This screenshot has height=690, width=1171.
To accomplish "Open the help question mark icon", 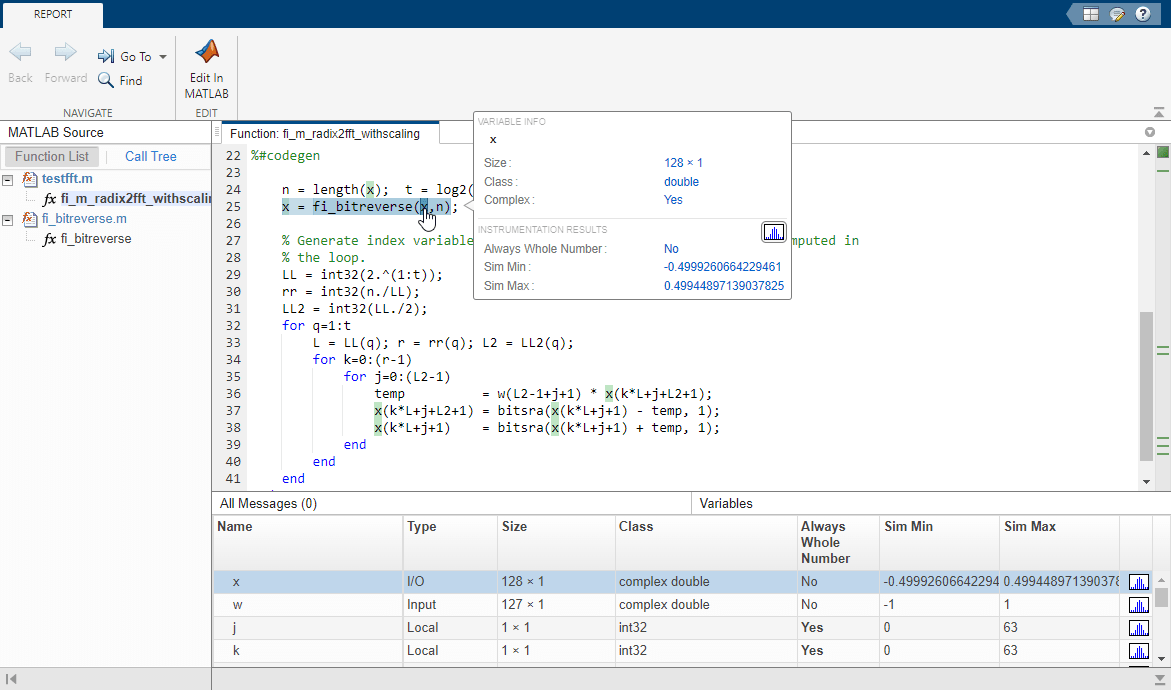I will [x=1143, y=14].
